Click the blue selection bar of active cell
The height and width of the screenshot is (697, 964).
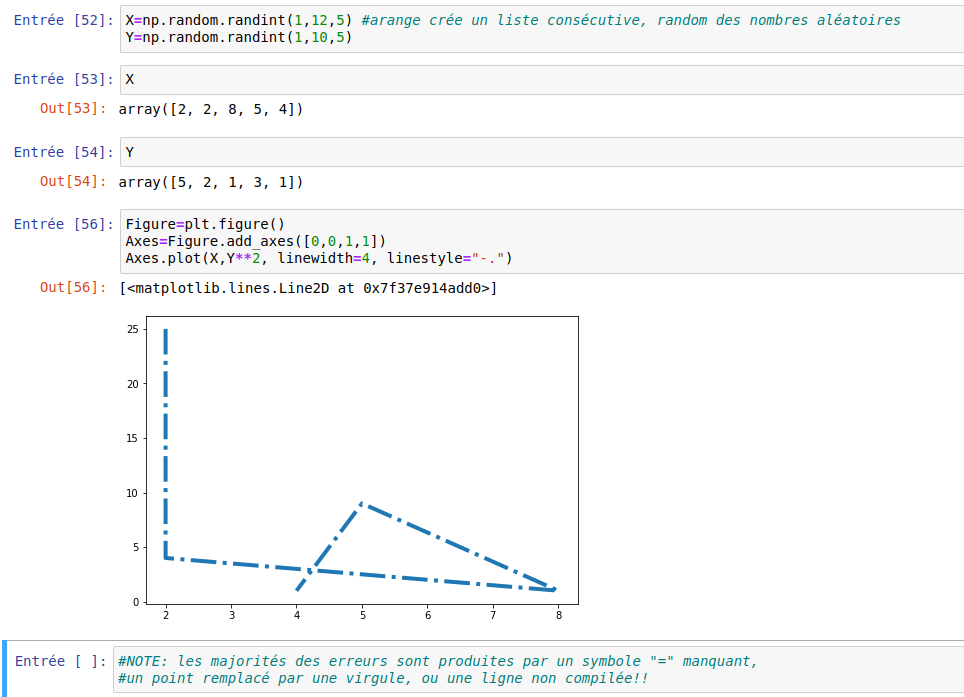(x=6, y=669)
